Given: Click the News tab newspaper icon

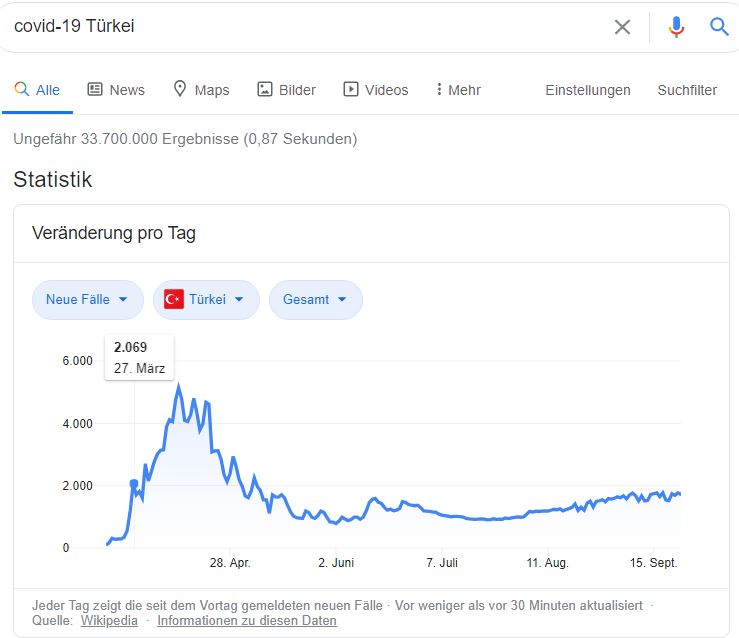Looking at the screenshot, I should click(x=95, y=89).
